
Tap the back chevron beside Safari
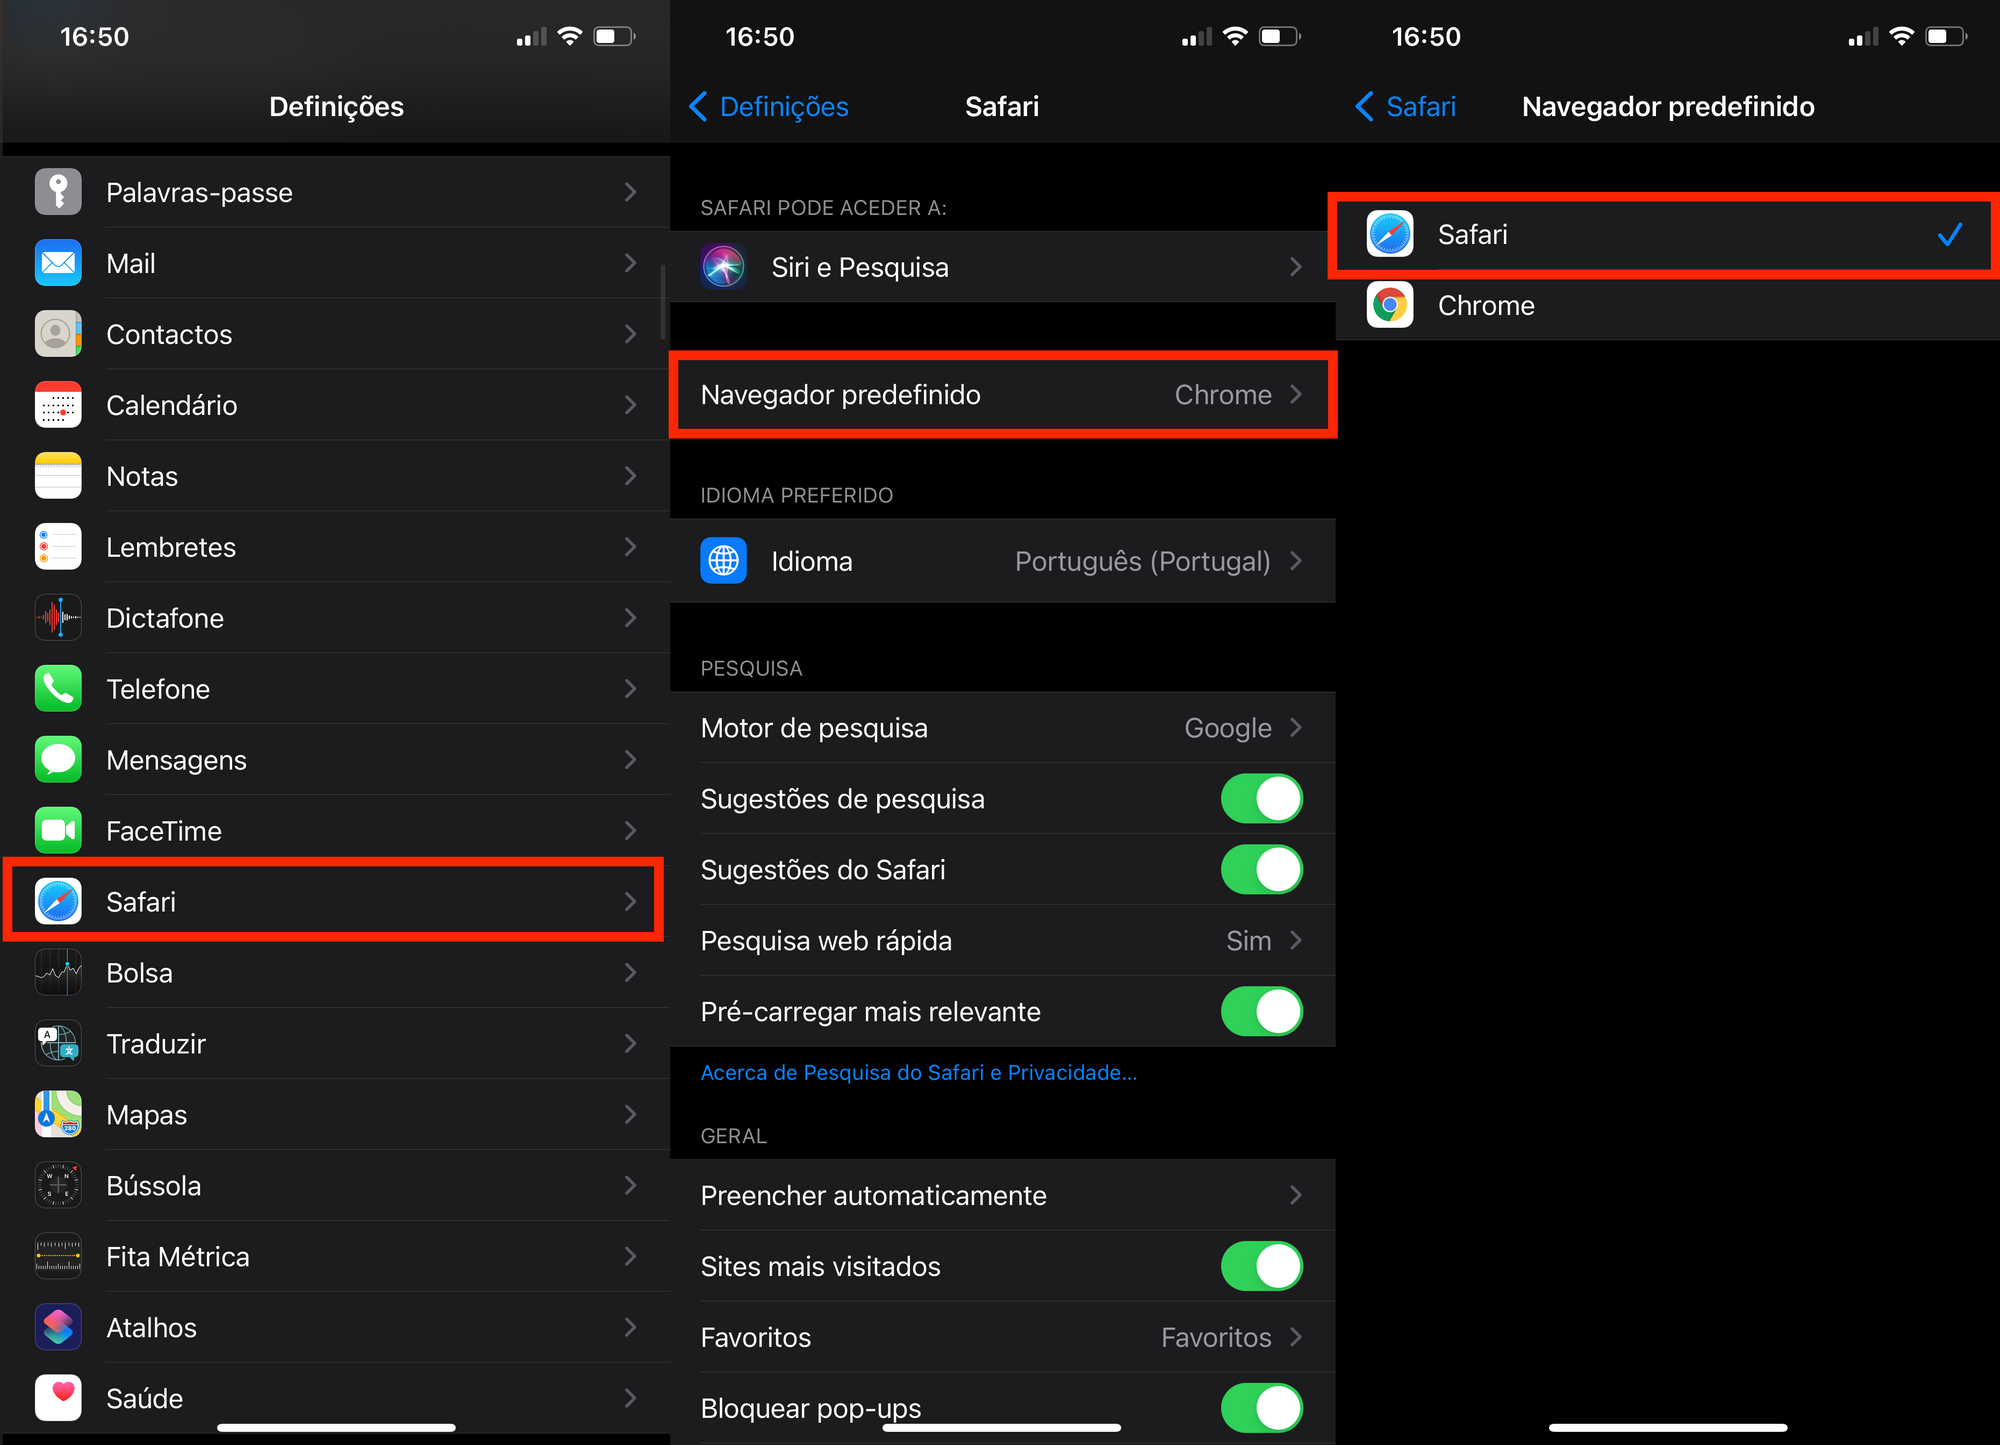pyautogui.click(x=1364, y=106)
